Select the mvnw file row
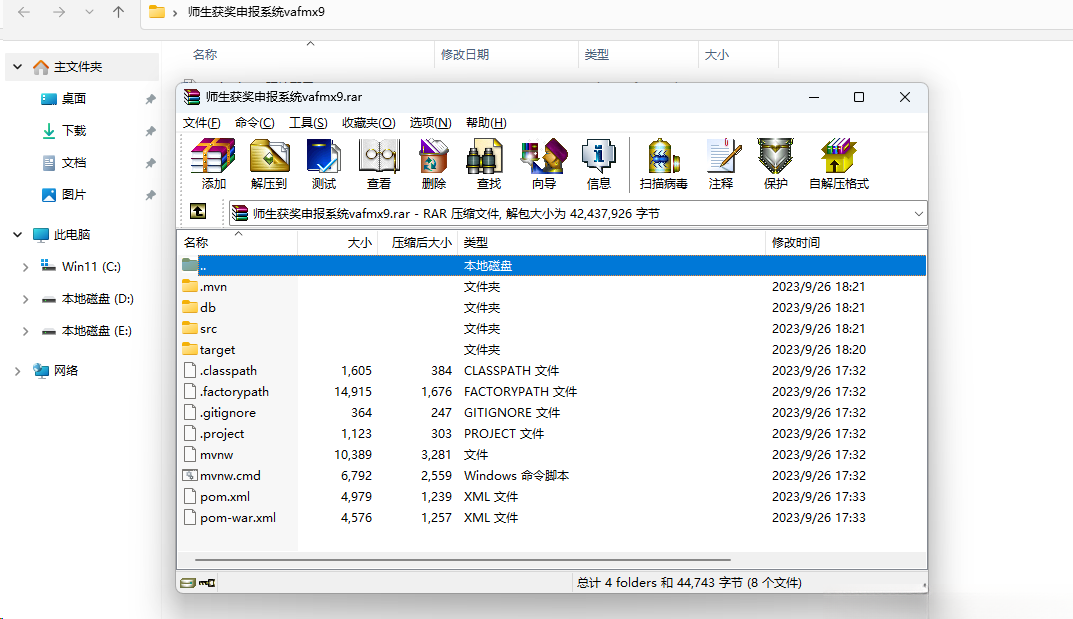Image resolution: width=1073 pixels, height=619 pixels. click(552, 455)
